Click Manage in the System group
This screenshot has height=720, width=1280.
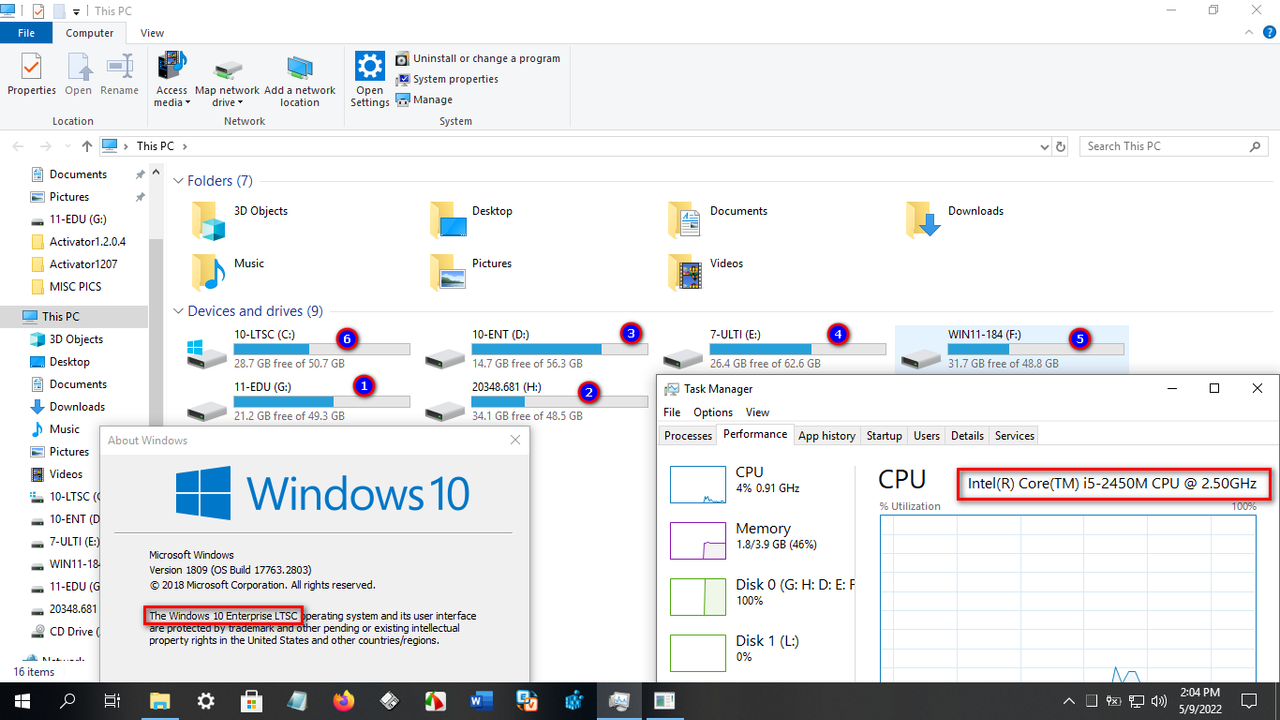425,100
